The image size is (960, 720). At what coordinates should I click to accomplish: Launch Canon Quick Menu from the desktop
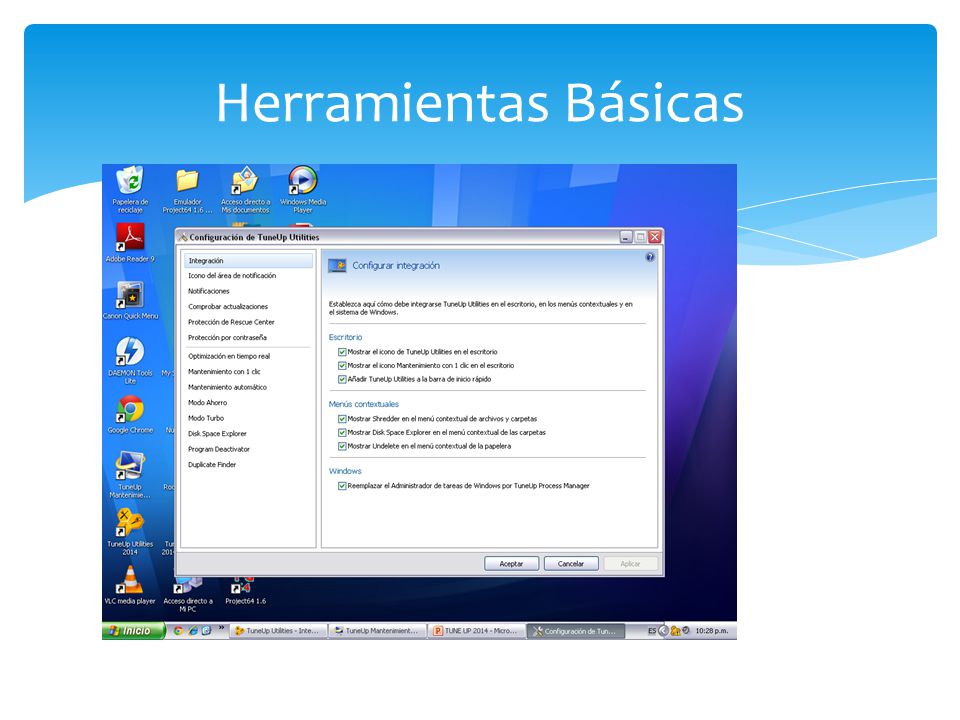tap(130, 300)
